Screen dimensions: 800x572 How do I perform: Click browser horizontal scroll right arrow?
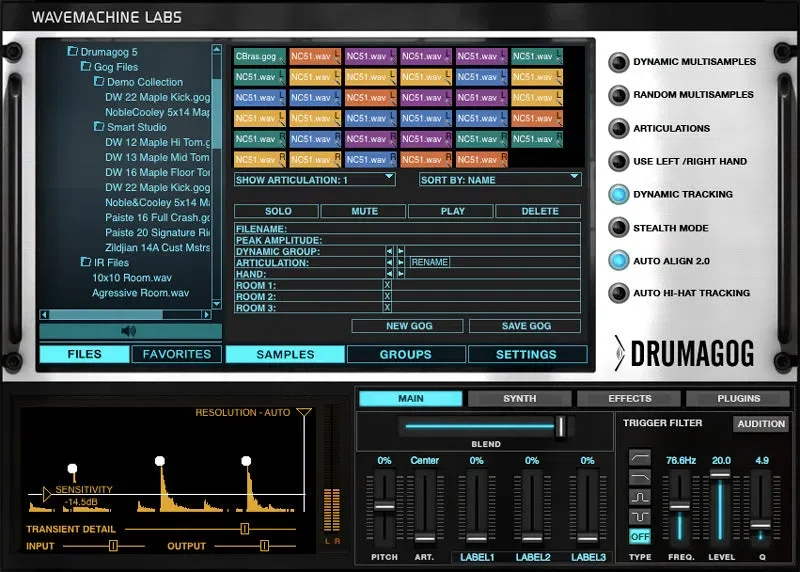click(206, 315)
